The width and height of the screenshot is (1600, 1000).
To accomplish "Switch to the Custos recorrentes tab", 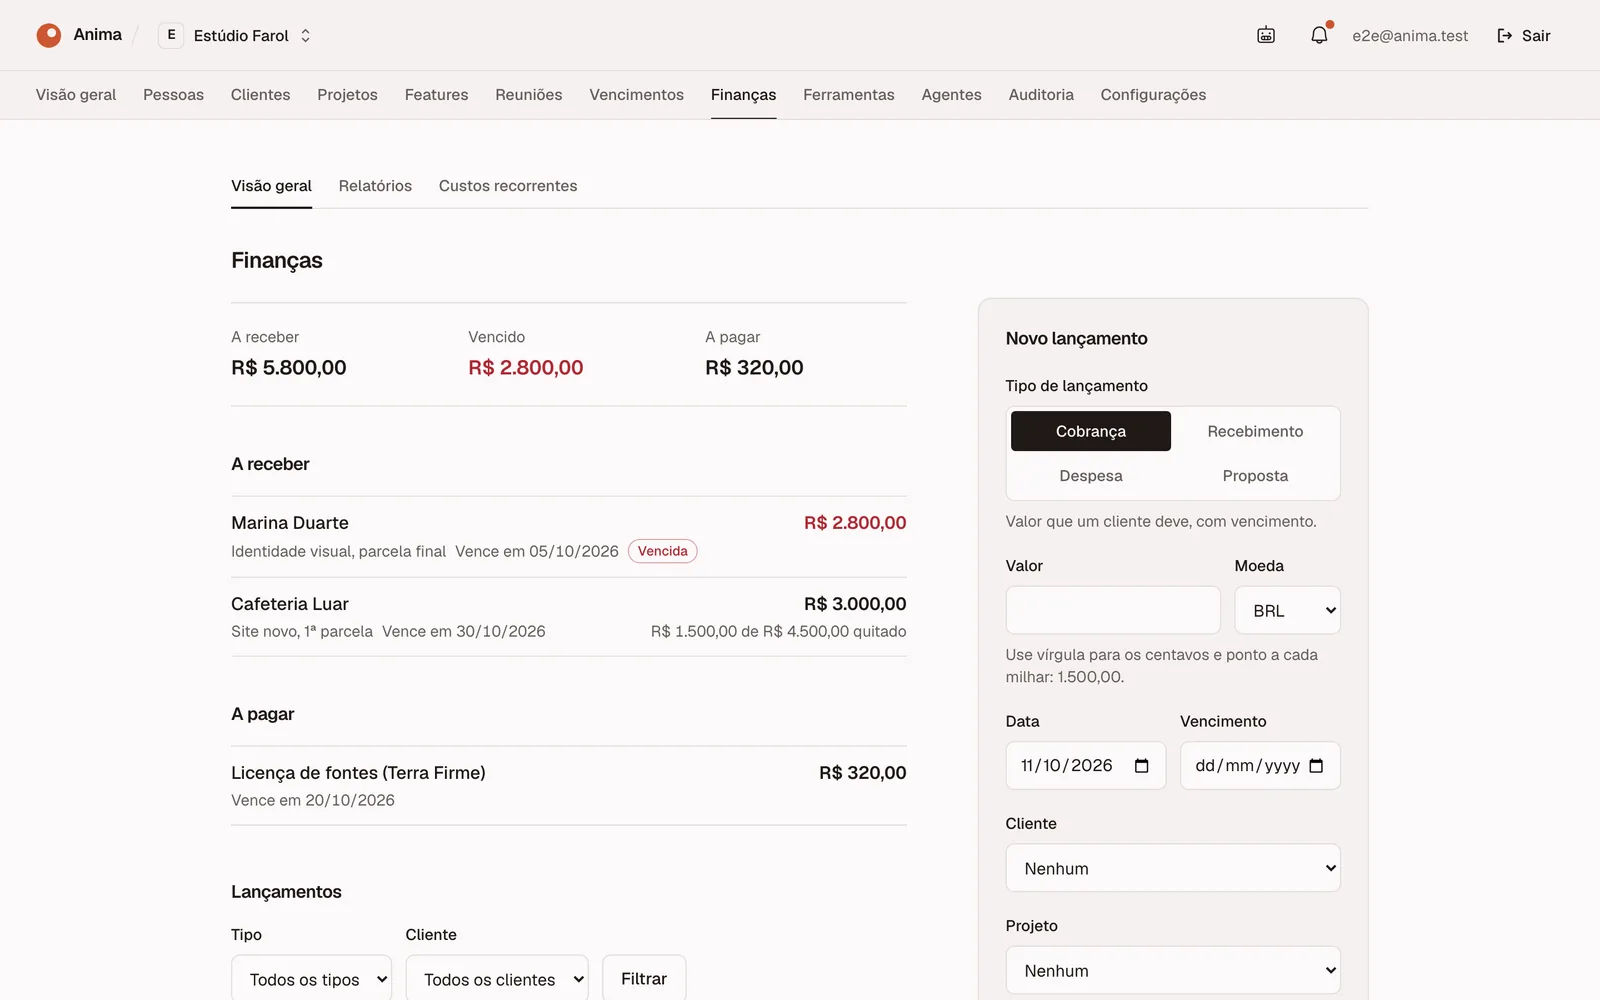I will point(508,186).
